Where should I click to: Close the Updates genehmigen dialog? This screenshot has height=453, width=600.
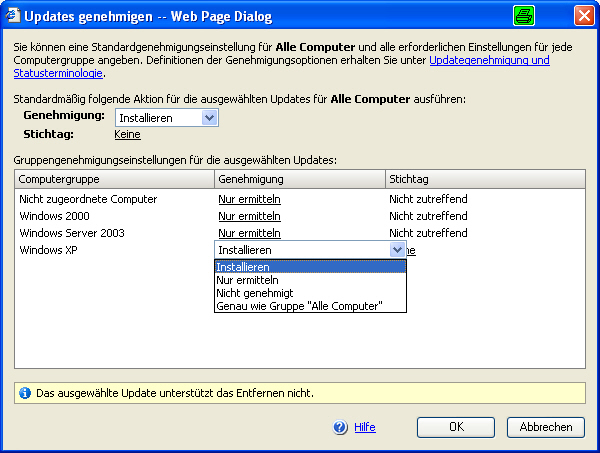(584, 16)
